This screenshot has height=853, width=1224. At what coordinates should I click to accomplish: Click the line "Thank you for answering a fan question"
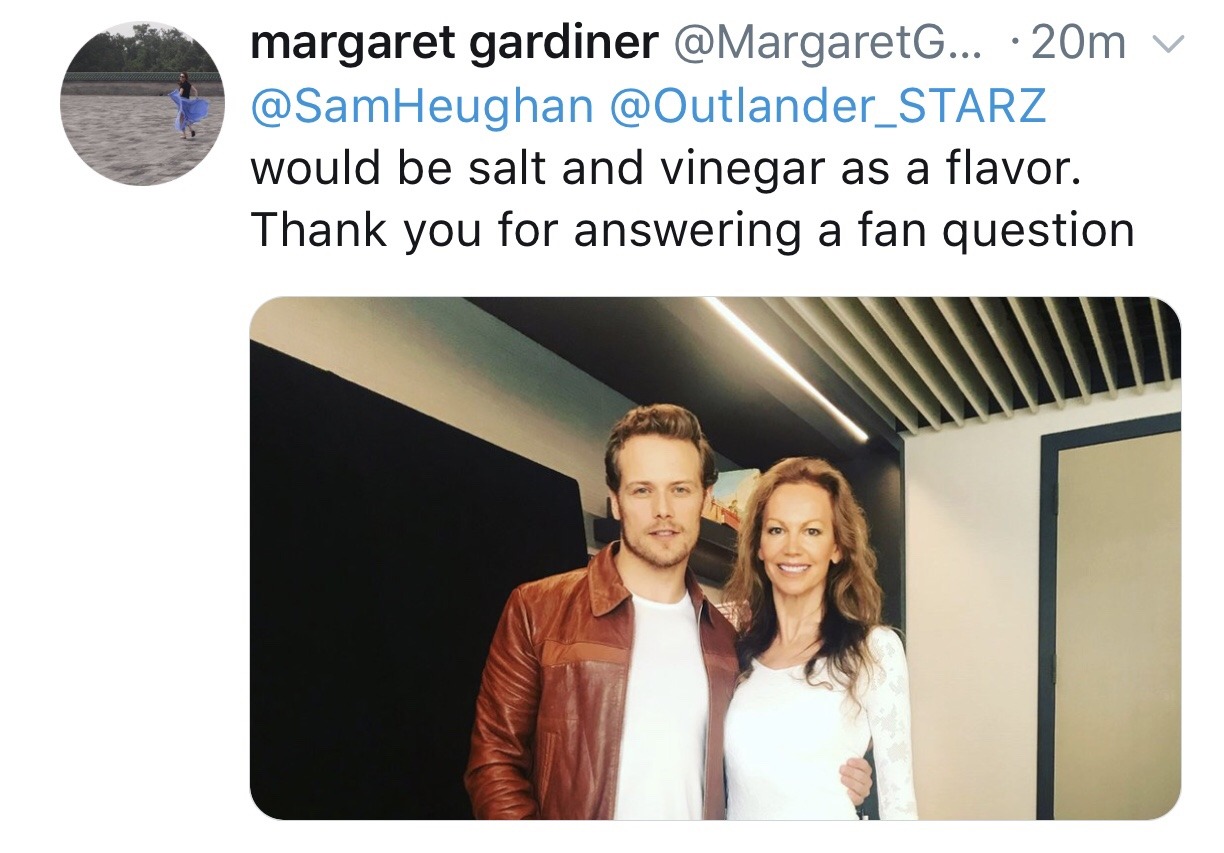(x=692, y=231)
